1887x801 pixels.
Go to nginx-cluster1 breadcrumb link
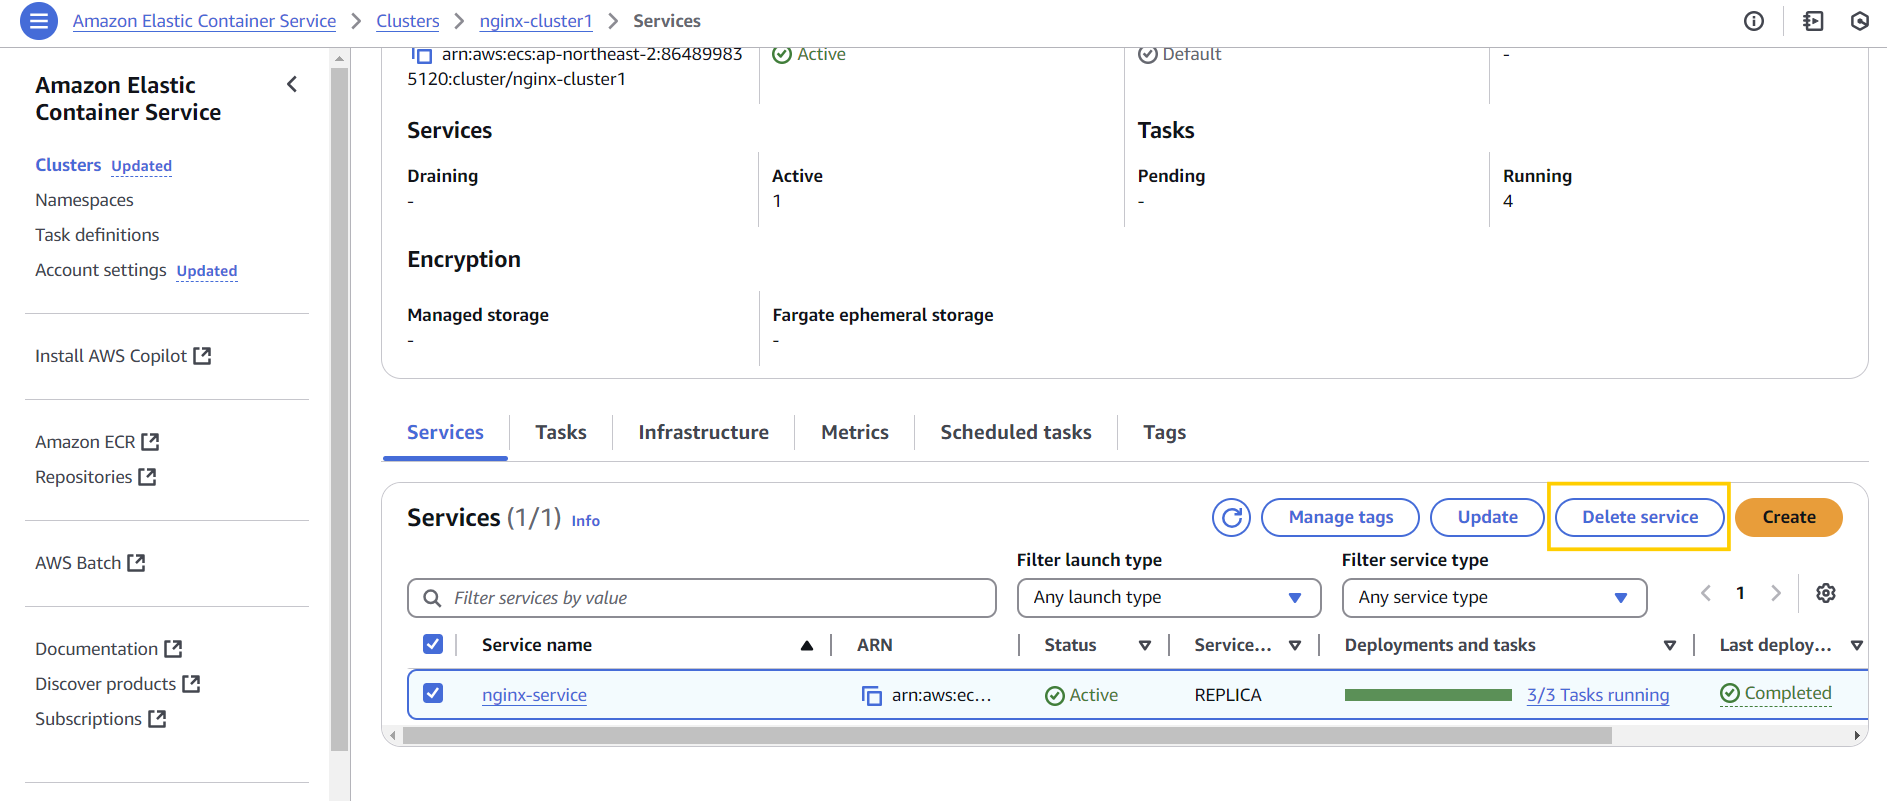[x=536, y=21]
